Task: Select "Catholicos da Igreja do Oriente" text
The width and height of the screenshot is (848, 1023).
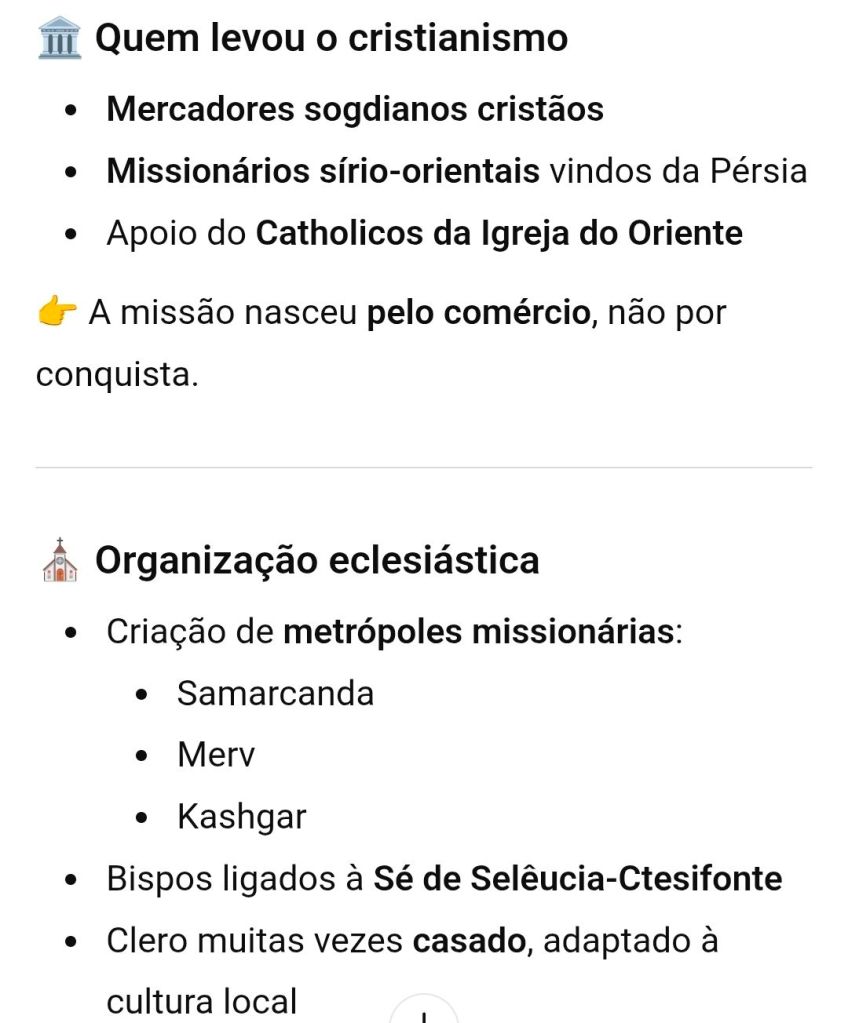Action: click(499, 233)
